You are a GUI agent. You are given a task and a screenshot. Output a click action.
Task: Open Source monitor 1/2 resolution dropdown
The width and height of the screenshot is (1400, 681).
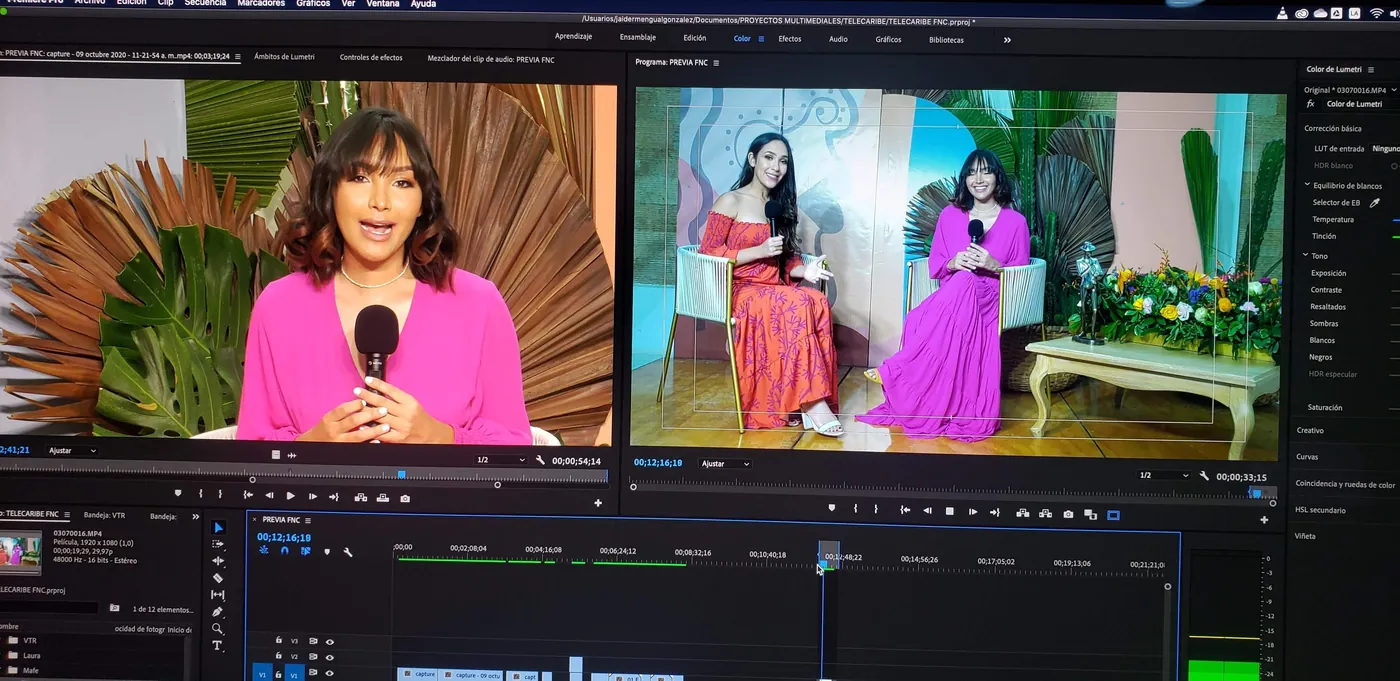[500, 460]
